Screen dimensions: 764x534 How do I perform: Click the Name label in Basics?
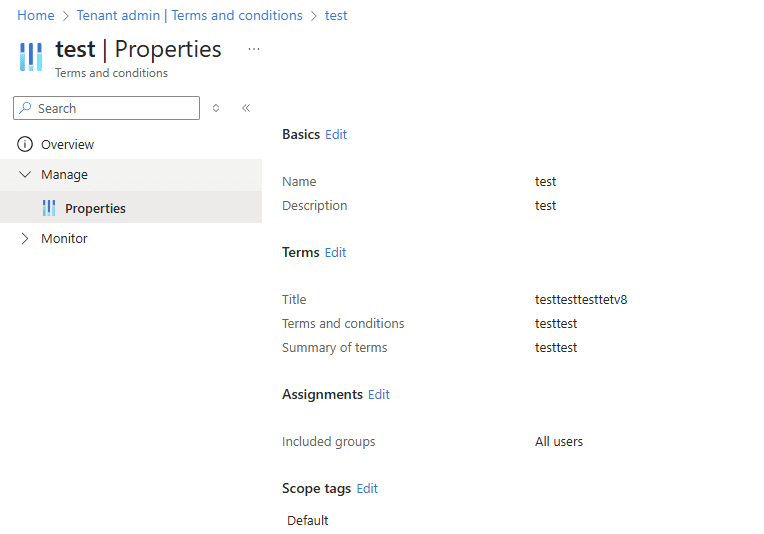[299, 181]
